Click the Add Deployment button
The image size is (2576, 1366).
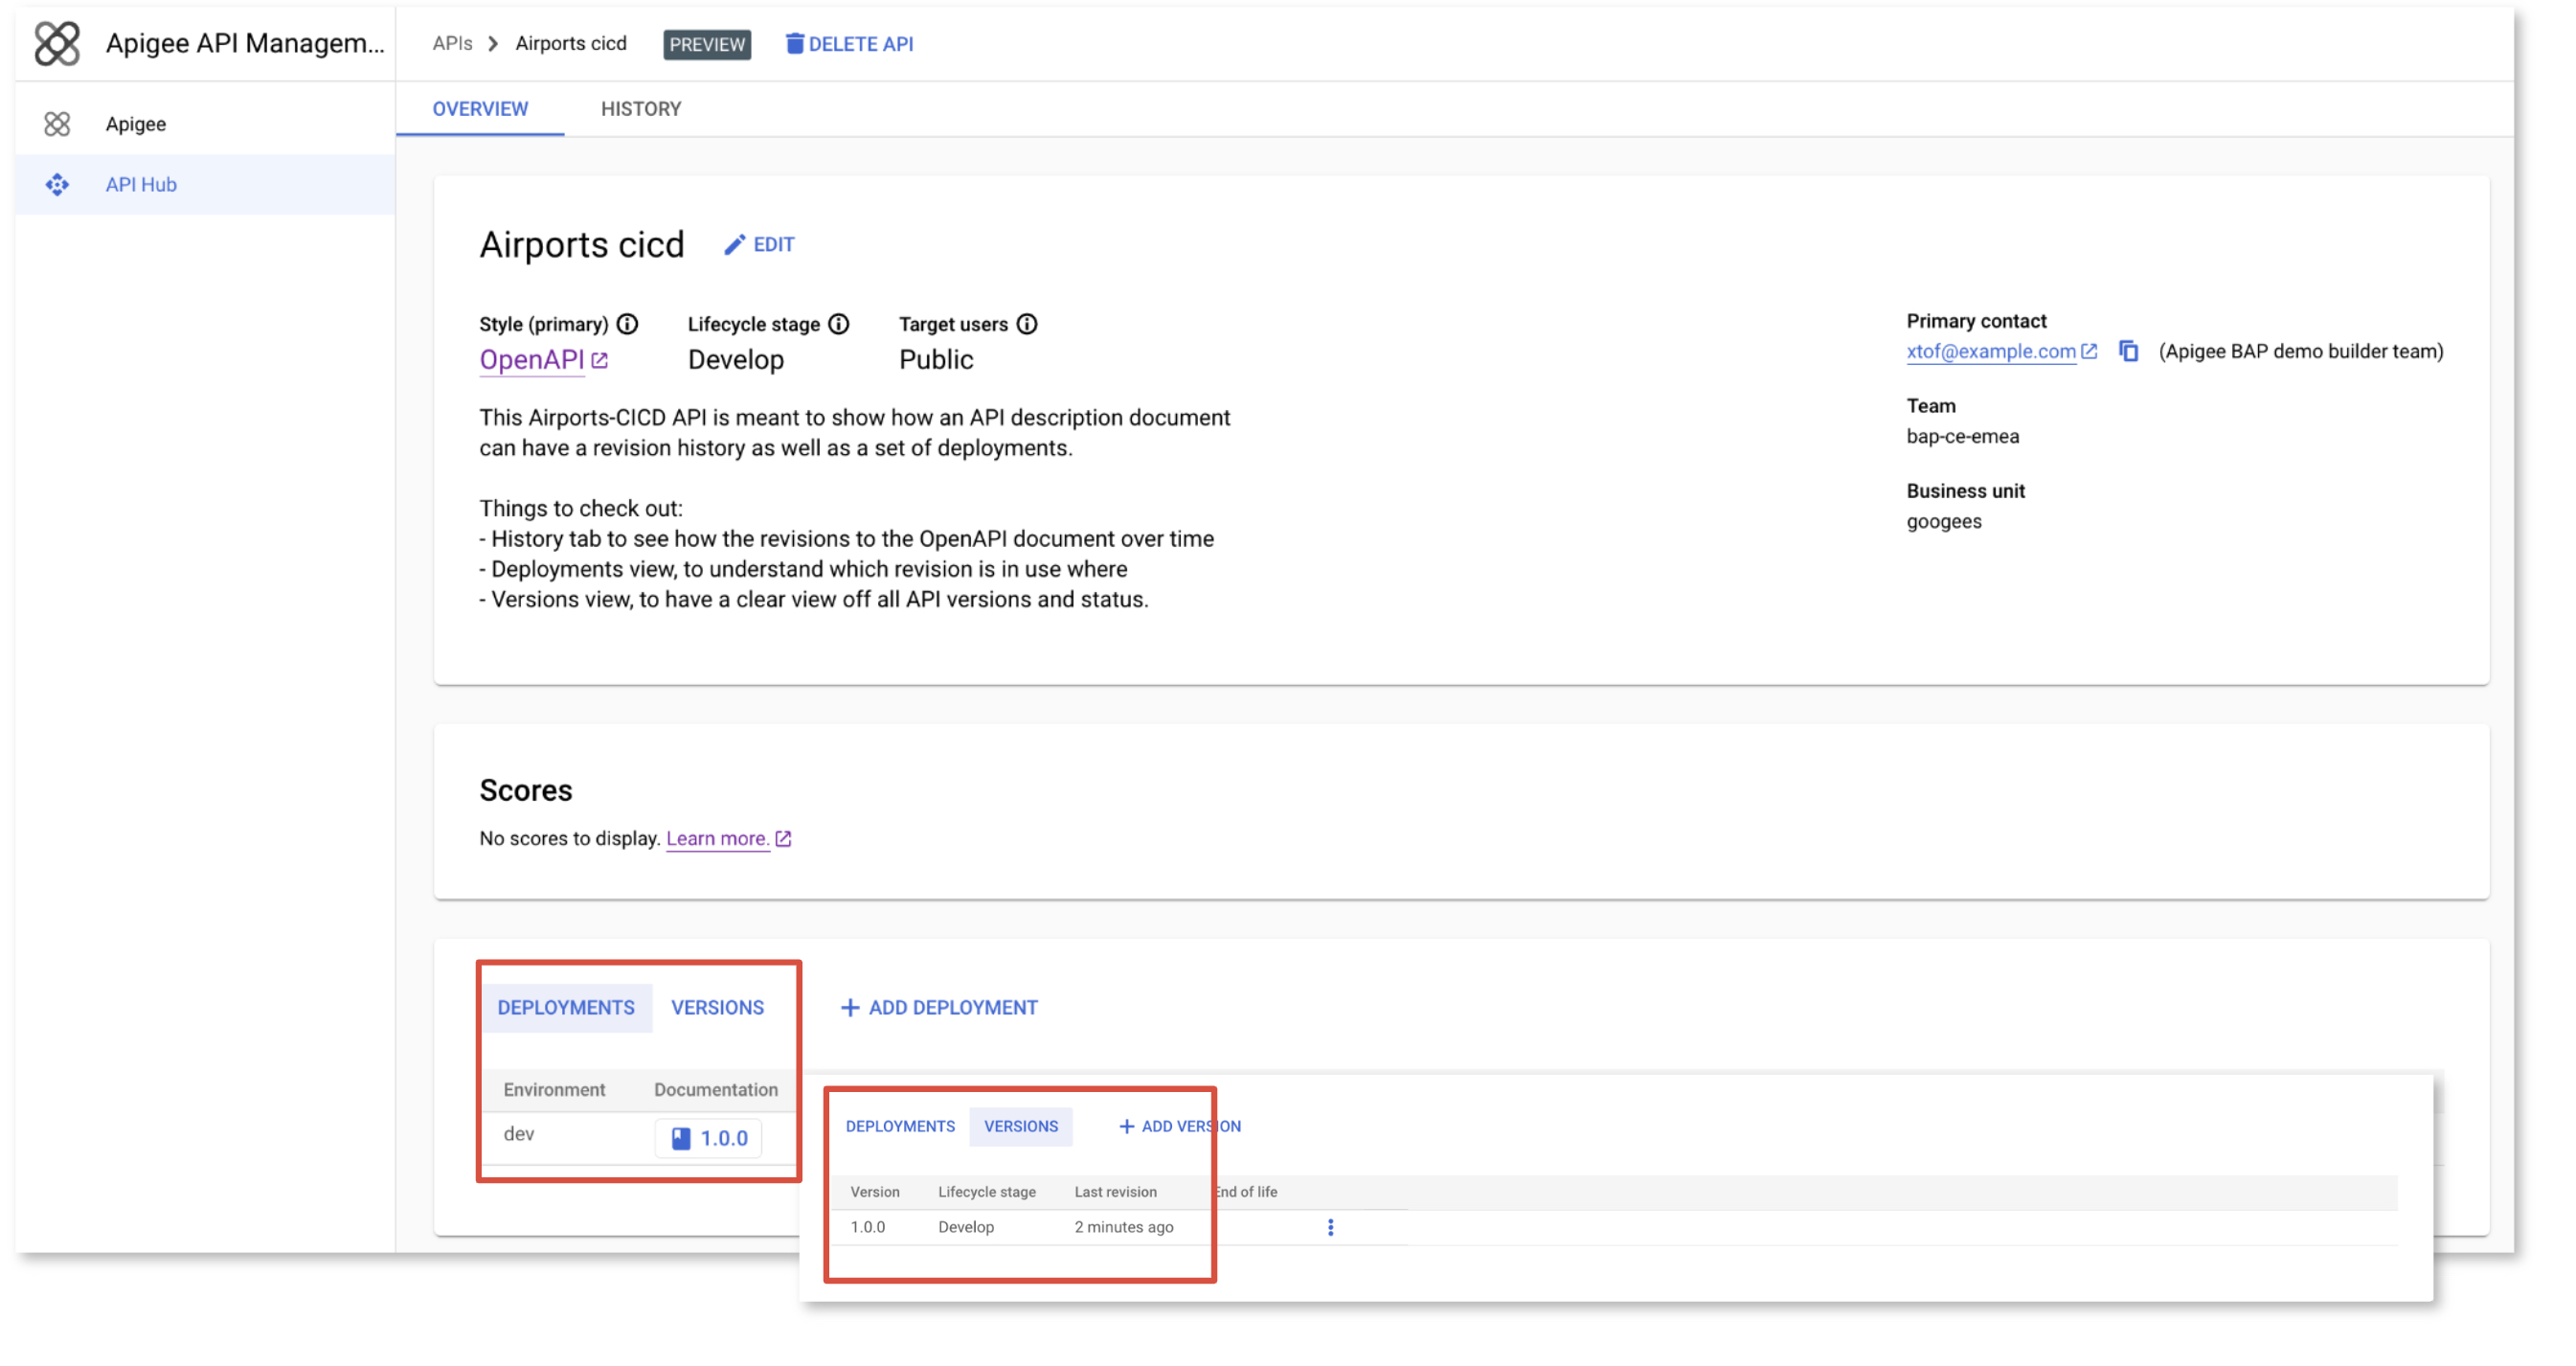939,1007
